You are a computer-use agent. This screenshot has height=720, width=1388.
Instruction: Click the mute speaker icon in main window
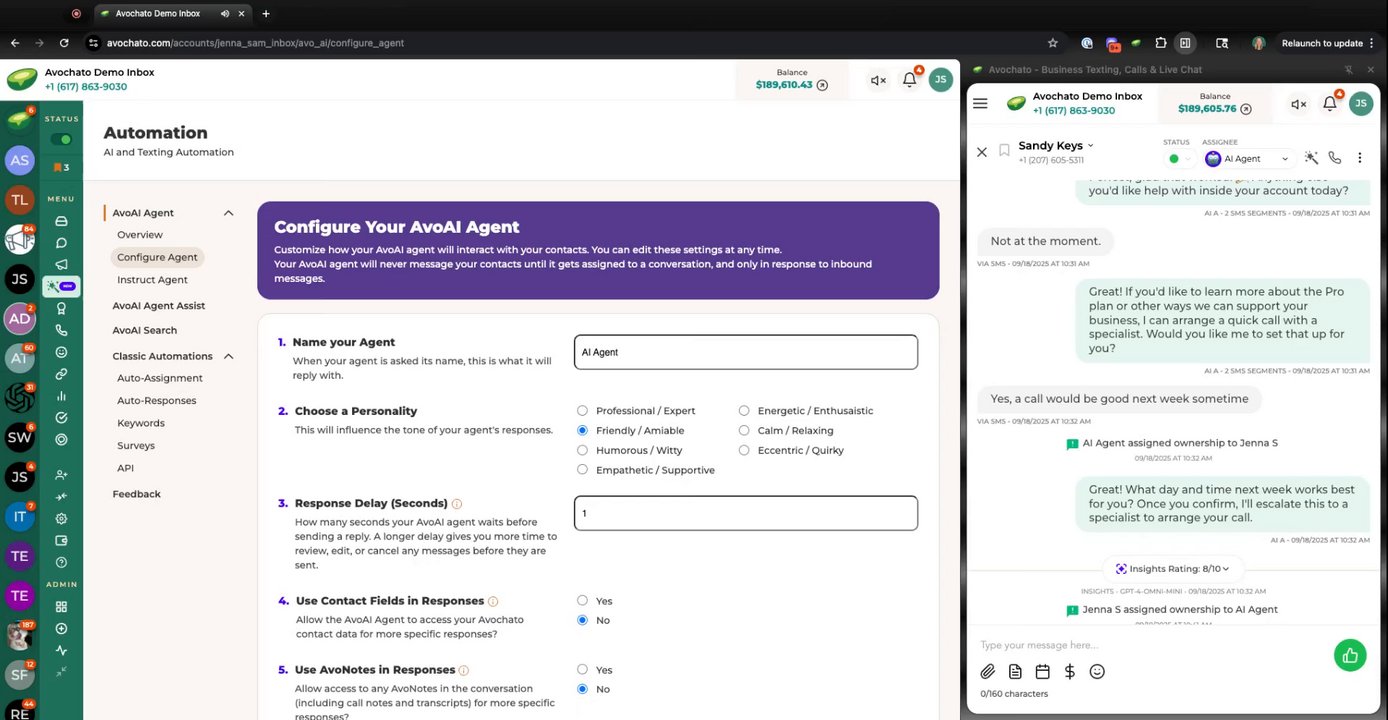pyautogui.click(x=878, y=80)
